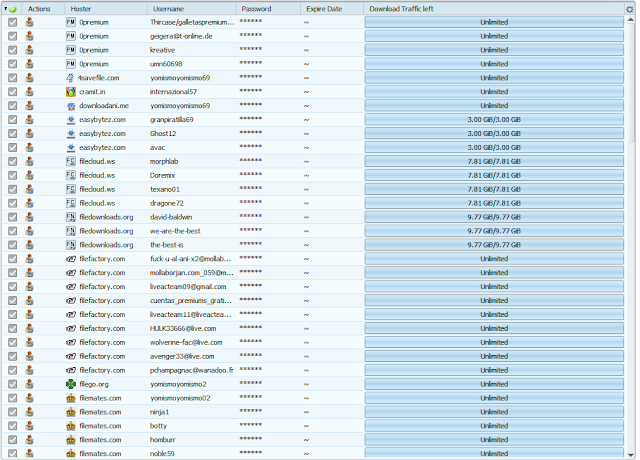Toggle checkbox for yomismoyomismo69 on 4savefile.com
The width and height of the screenshot is (640, 460).
13,78
